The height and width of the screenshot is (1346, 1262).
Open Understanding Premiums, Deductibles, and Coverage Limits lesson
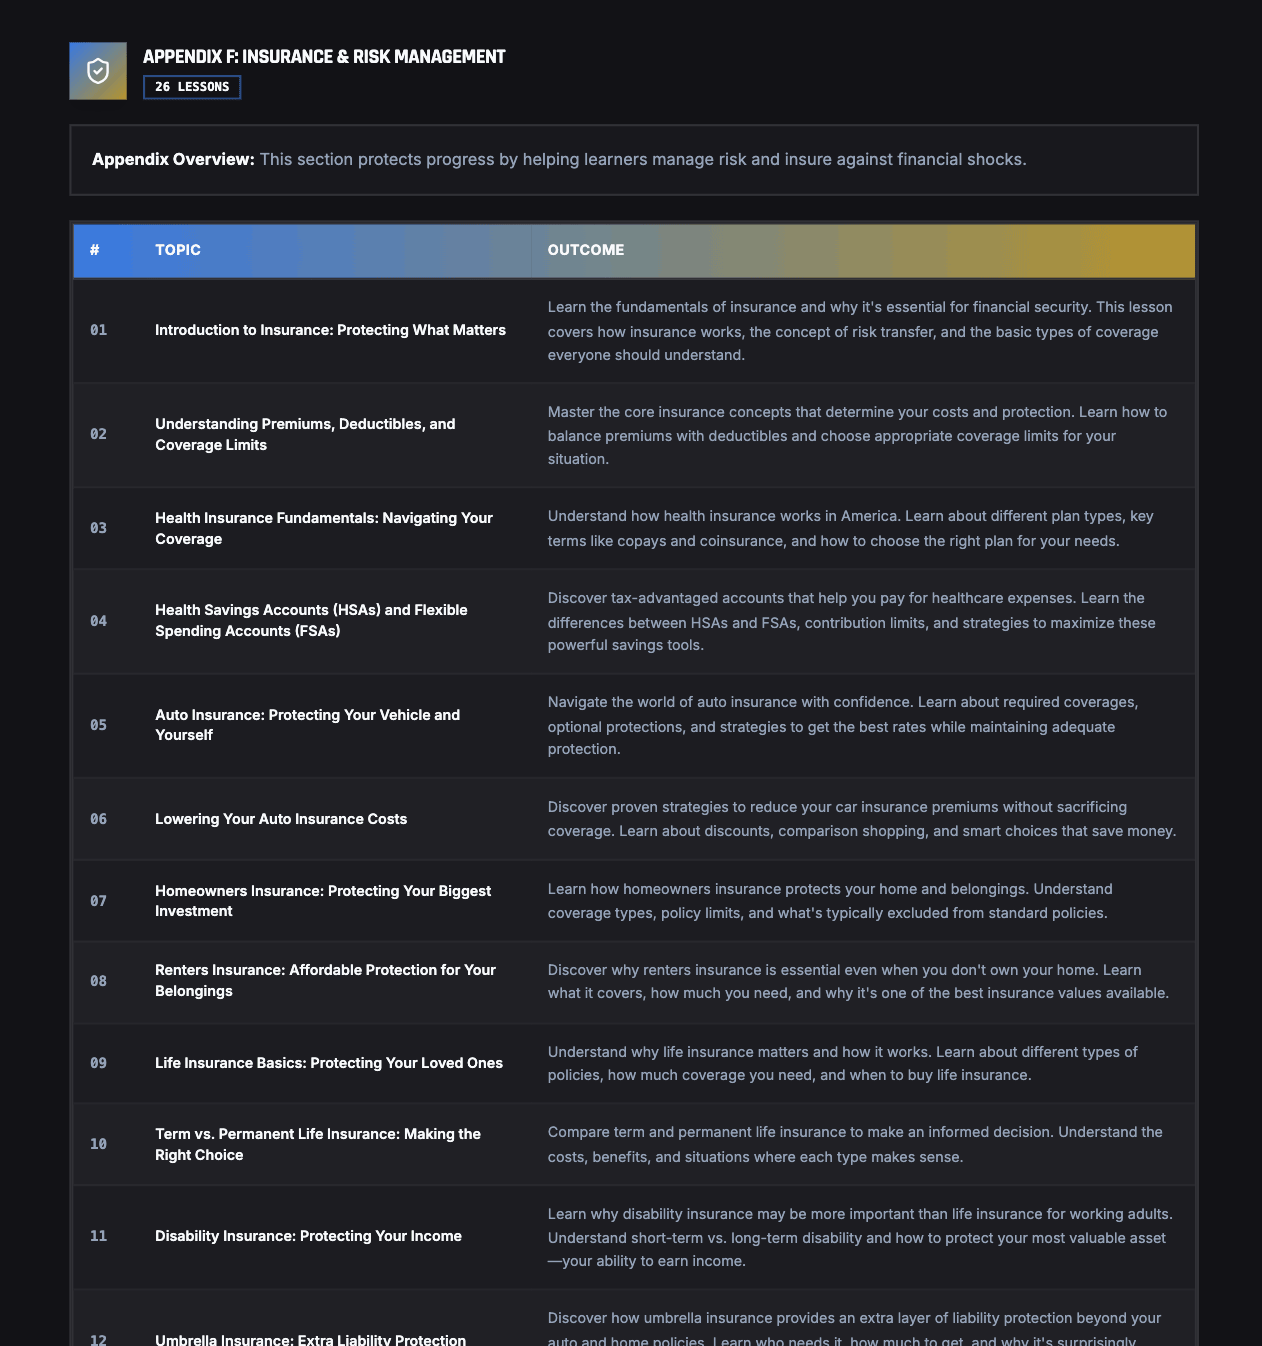(305, 434)
